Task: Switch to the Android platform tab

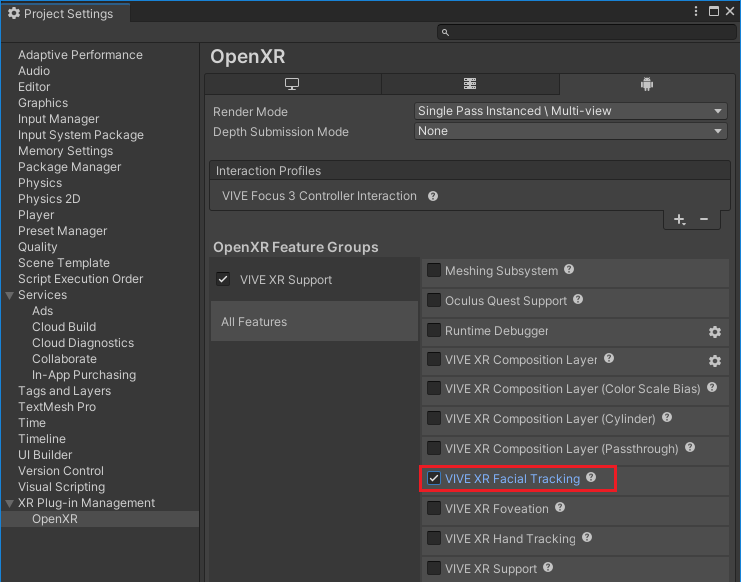Action: pyautogui.click(x=646, y=84)
